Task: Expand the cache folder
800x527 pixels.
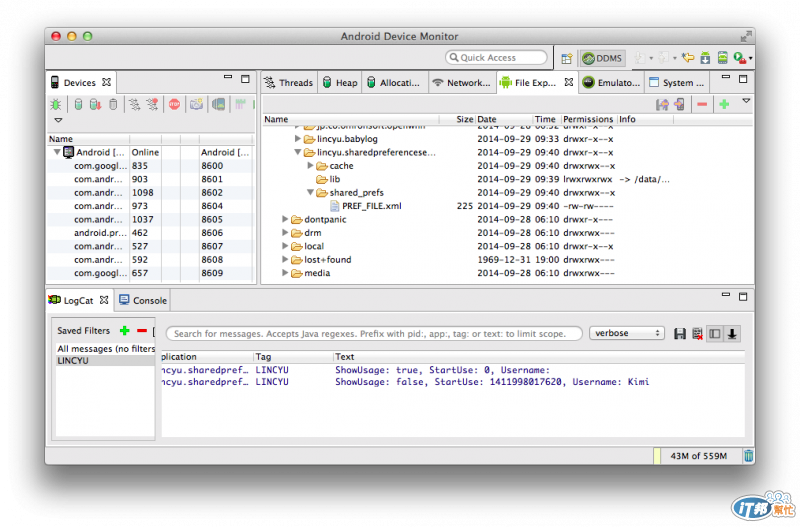Action: click(x=310, y=165)
